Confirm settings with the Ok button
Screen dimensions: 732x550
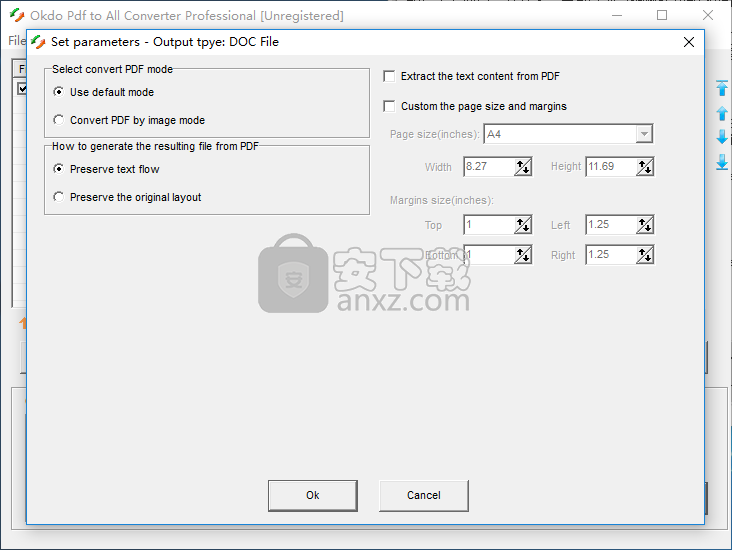coord(313,495)
